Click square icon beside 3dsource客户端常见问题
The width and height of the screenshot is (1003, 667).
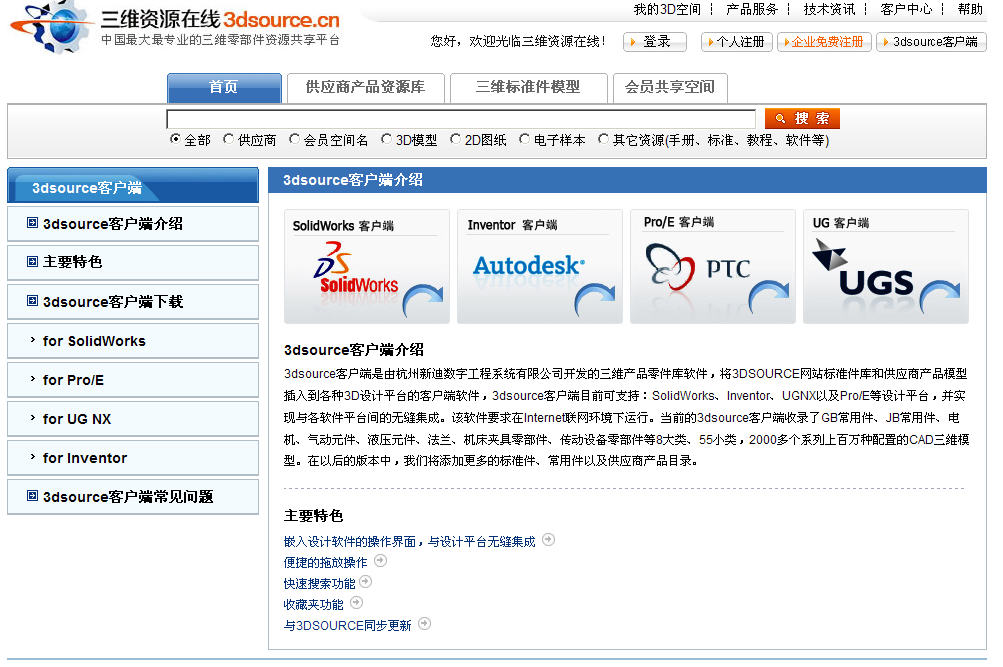(x=32, y=496)
